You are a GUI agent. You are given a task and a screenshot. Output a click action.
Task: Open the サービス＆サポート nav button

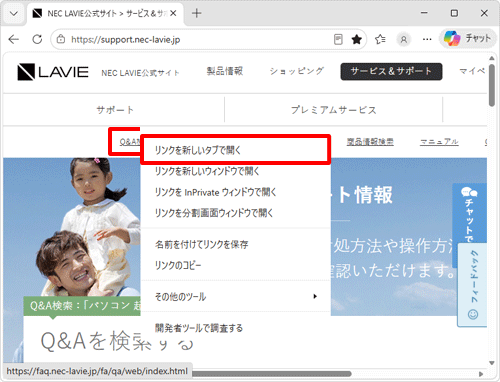[x=391, y=71]
